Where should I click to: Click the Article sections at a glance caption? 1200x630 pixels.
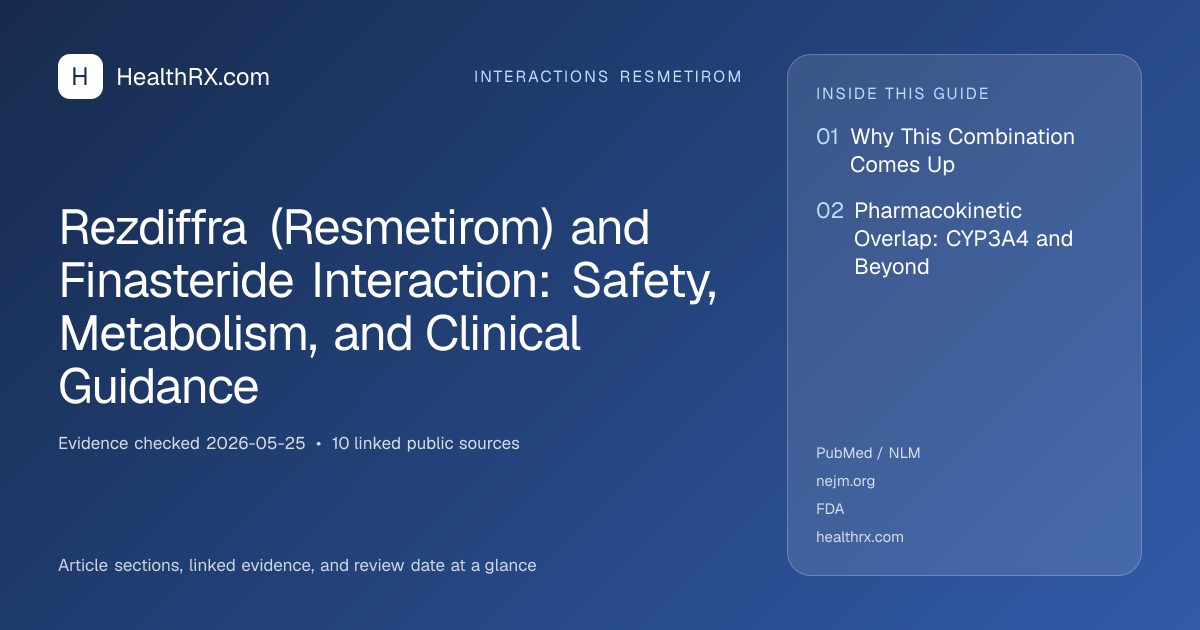pyautogui.click(x=297, y=565)
